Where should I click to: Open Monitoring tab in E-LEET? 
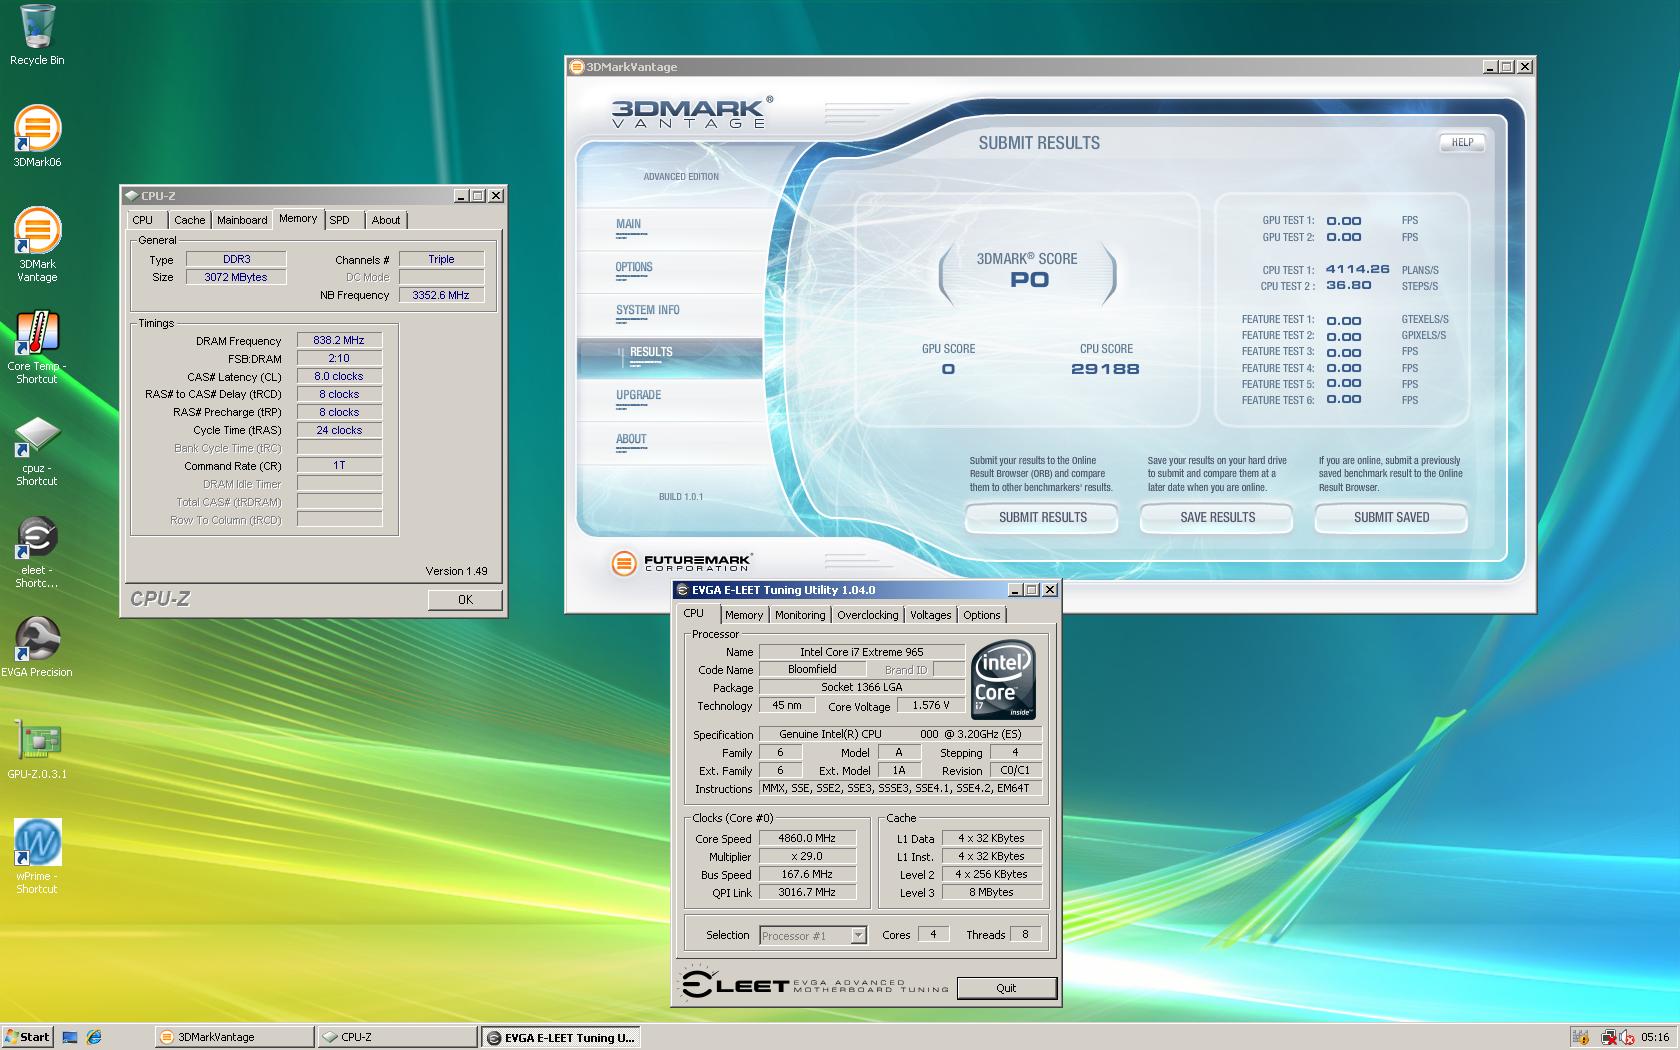click(800, 616)
